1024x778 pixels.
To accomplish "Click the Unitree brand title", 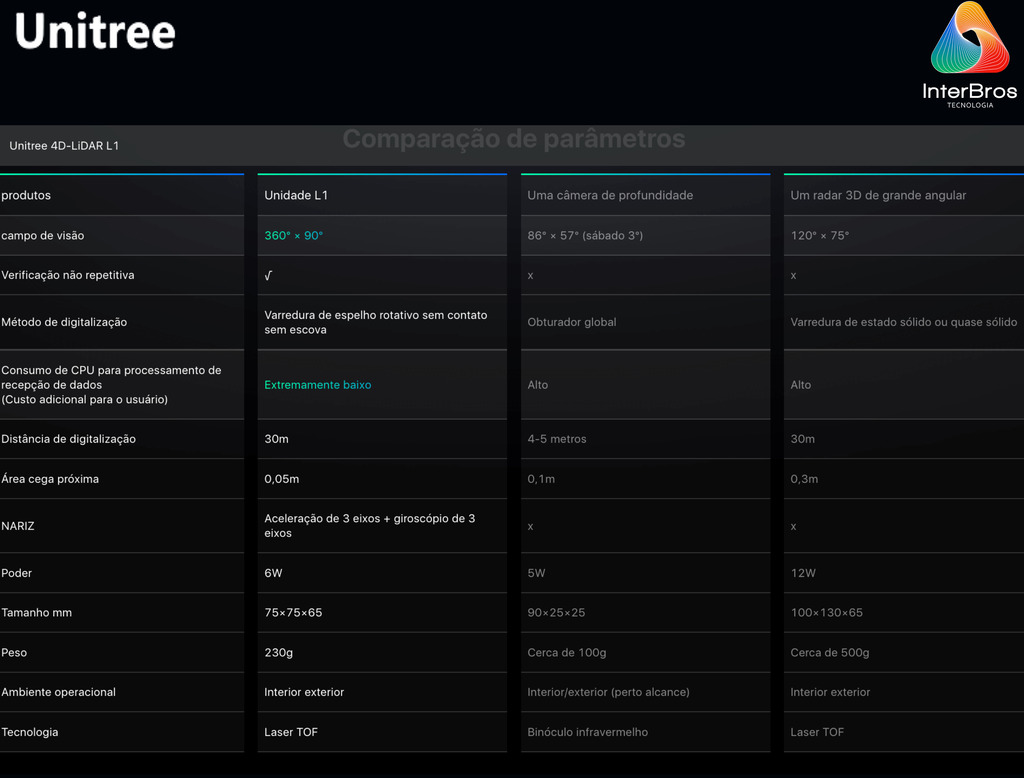I will (x=95, y=31).
